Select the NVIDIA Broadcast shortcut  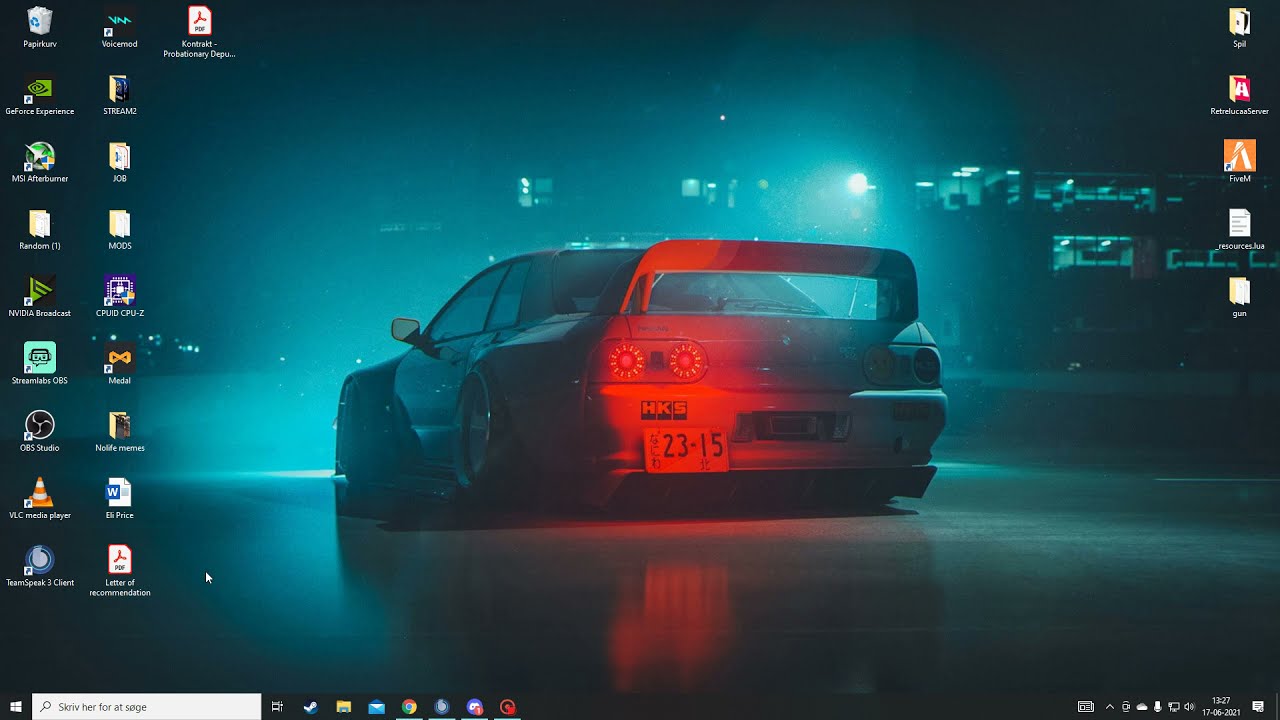40,297
